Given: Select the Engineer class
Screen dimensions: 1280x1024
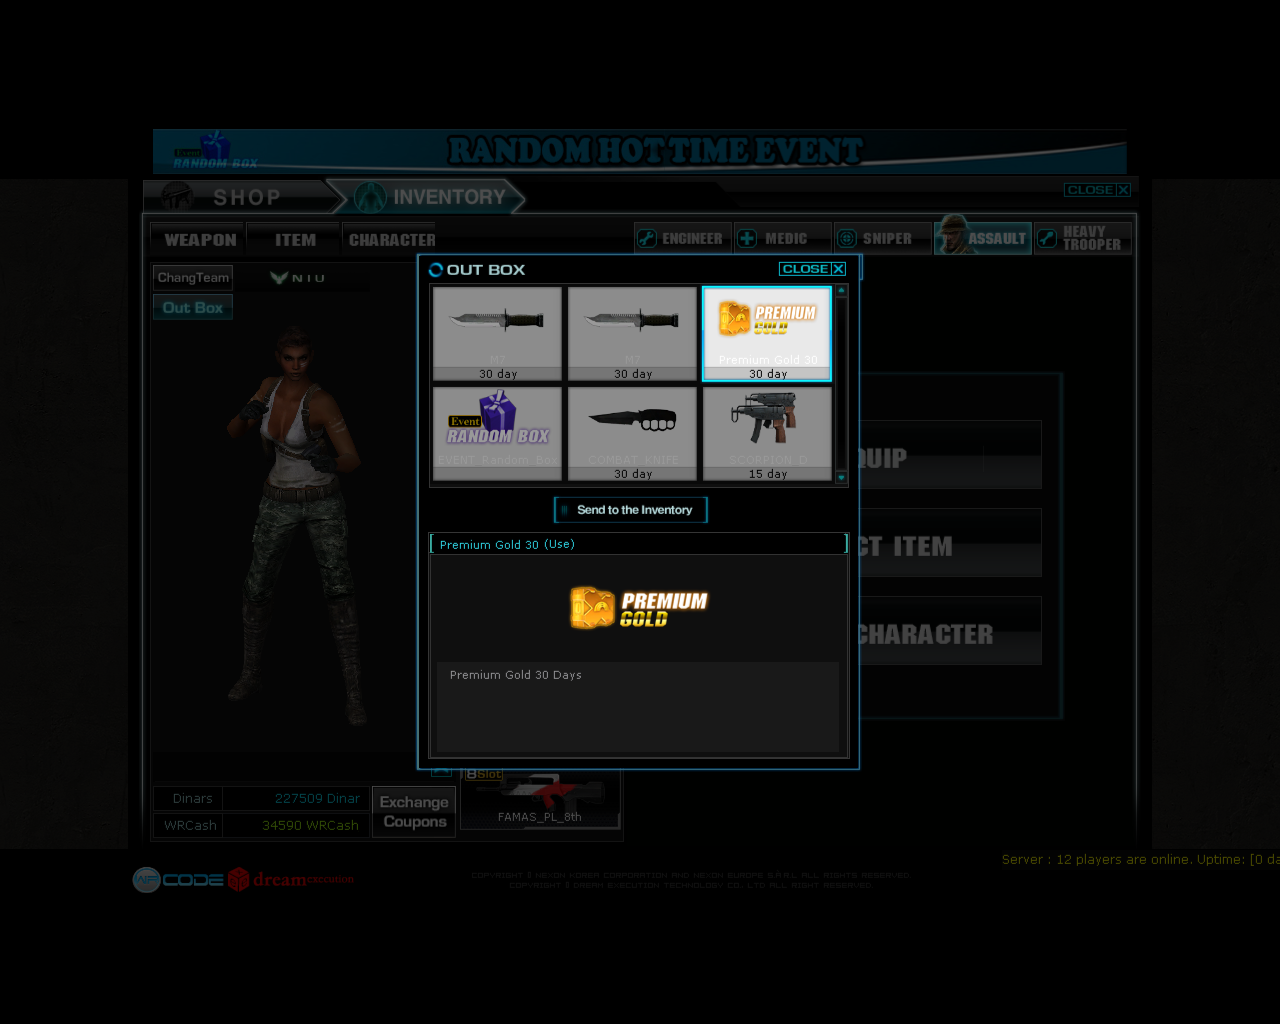Looking at the screenshot, I should (683, 238).
